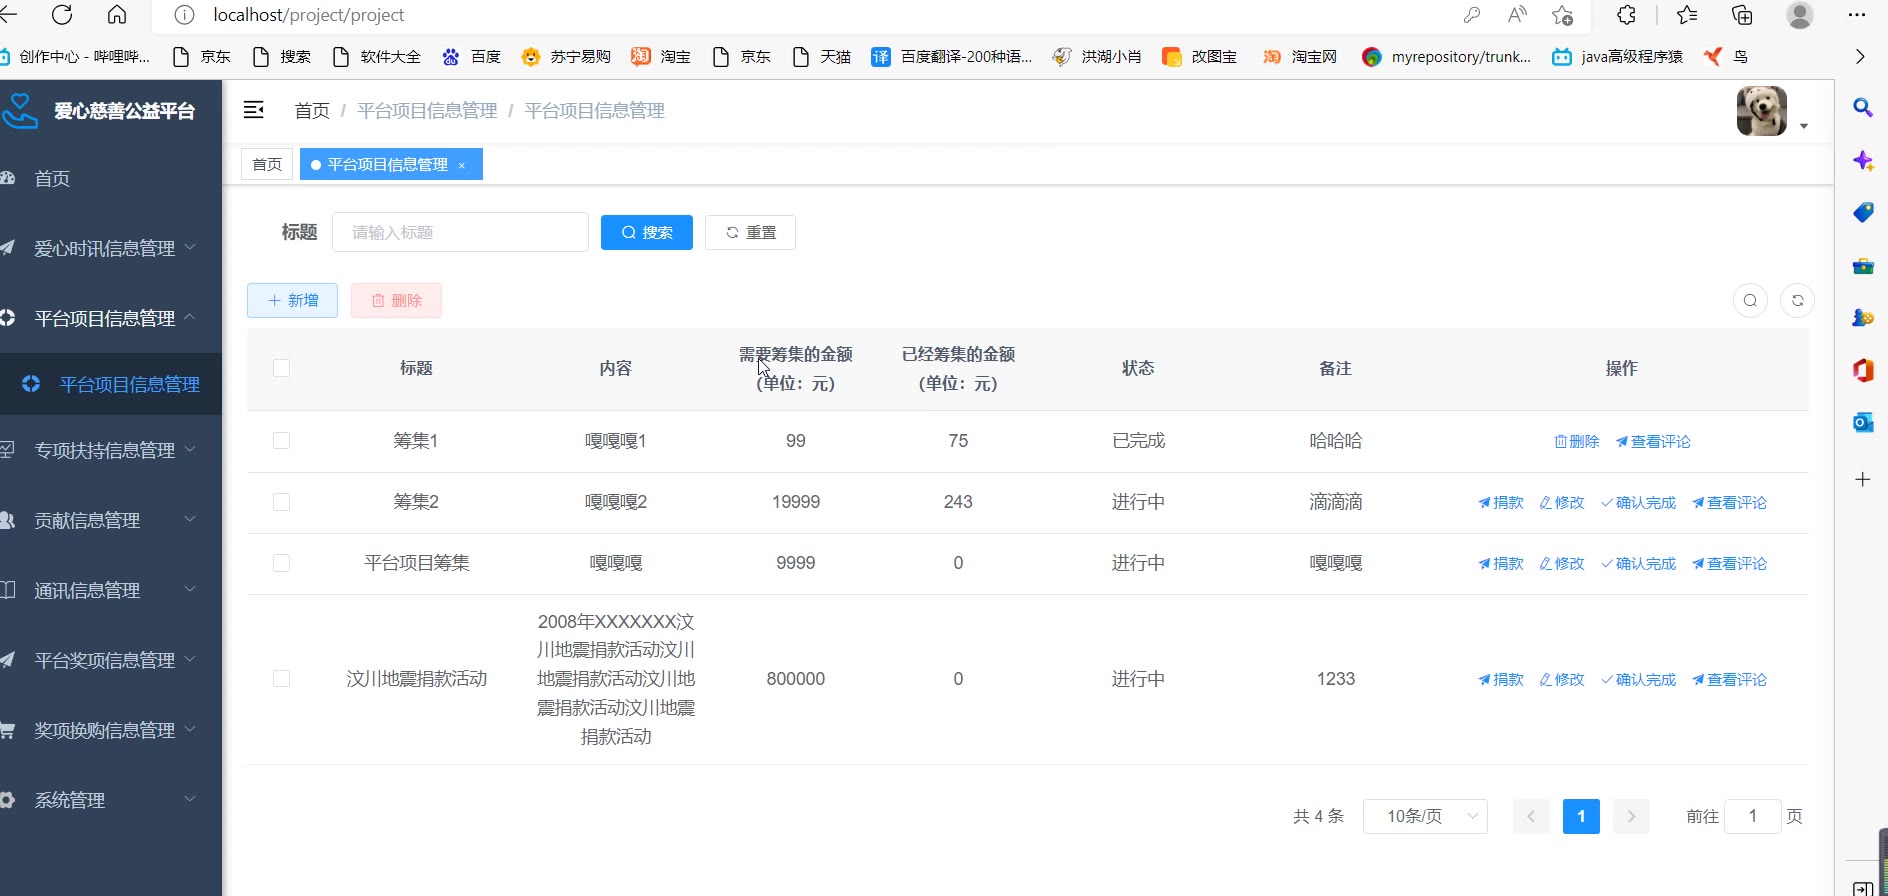
Task: Click 确认完成 for the 筹集2 row
Action: 1638,503
